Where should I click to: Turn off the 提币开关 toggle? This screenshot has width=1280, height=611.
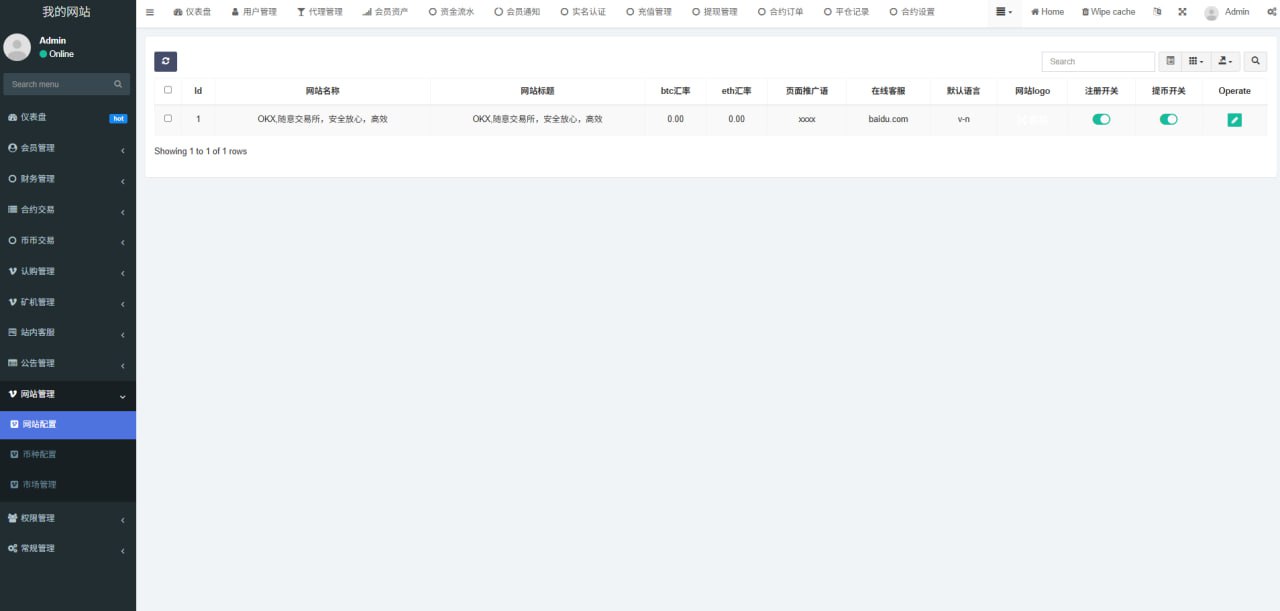click(1168, 119)
